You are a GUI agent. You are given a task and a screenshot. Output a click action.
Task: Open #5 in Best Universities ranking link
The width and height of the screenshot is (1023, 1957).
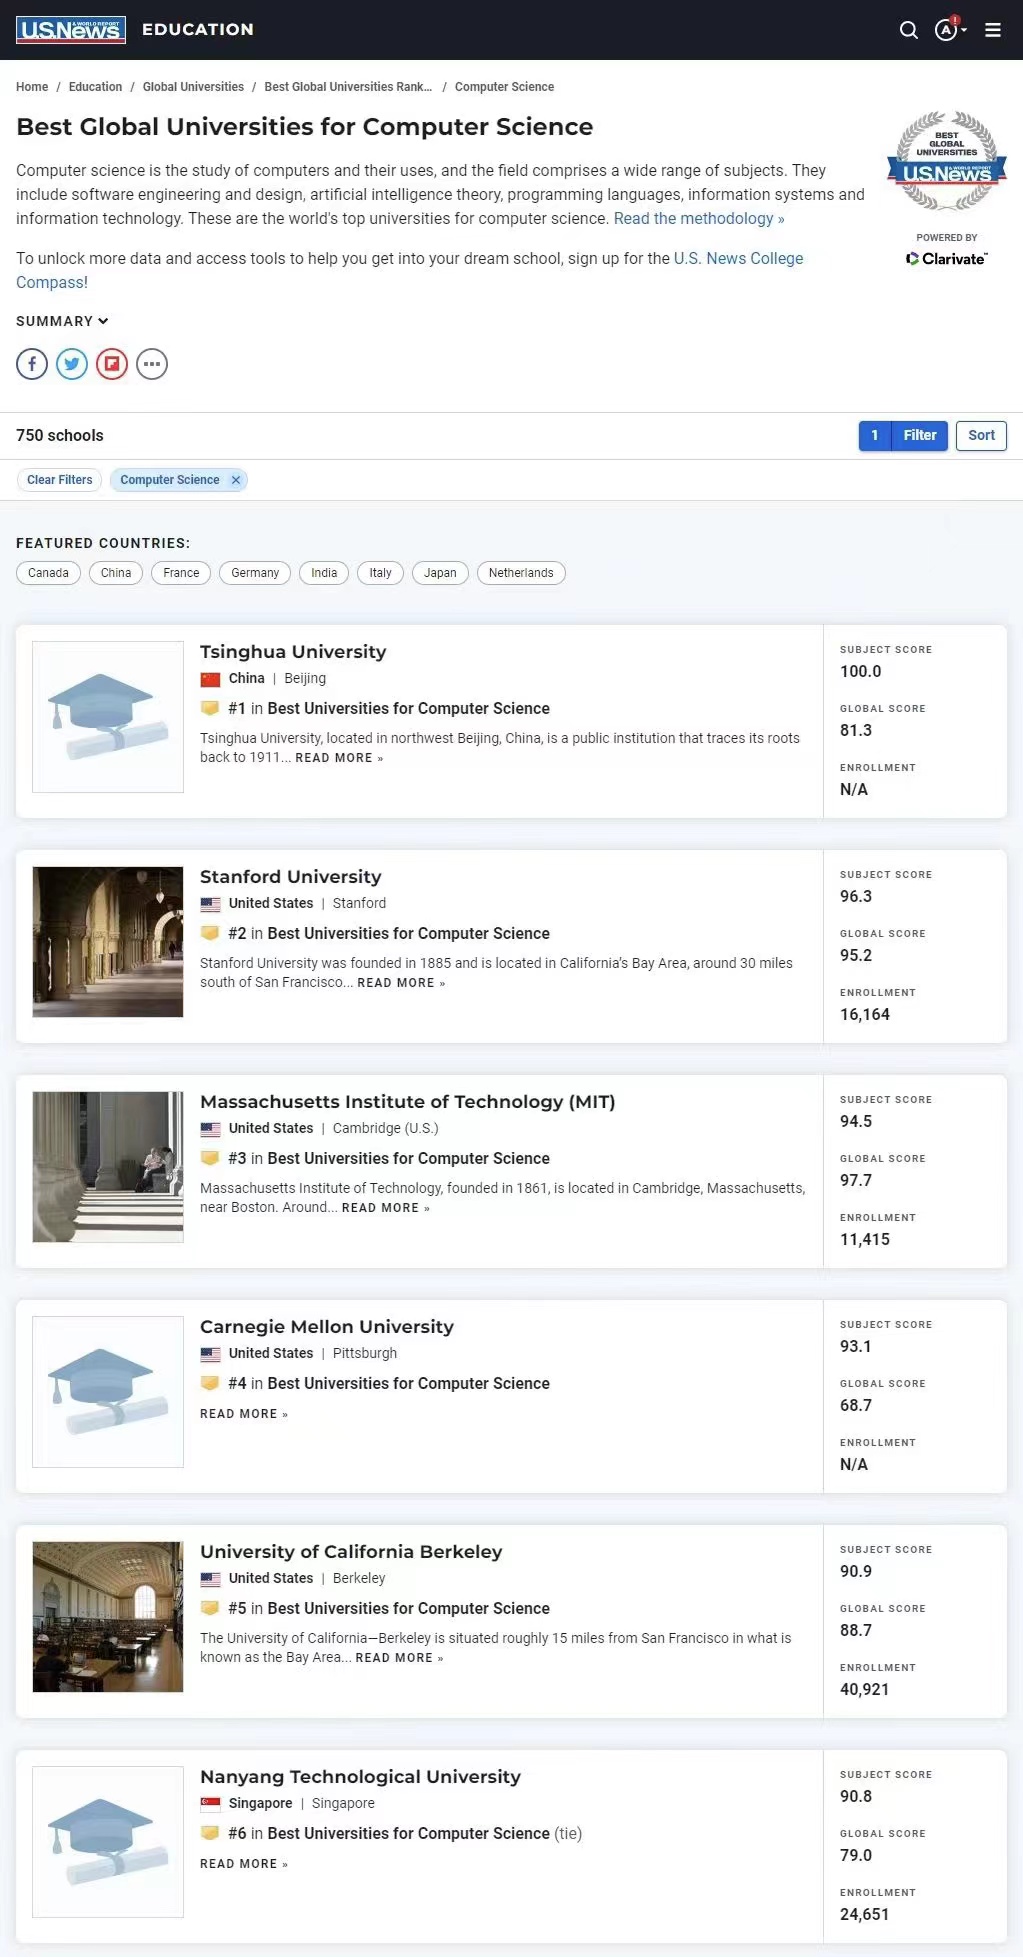pyautogui.click(x=389, y=1608)
